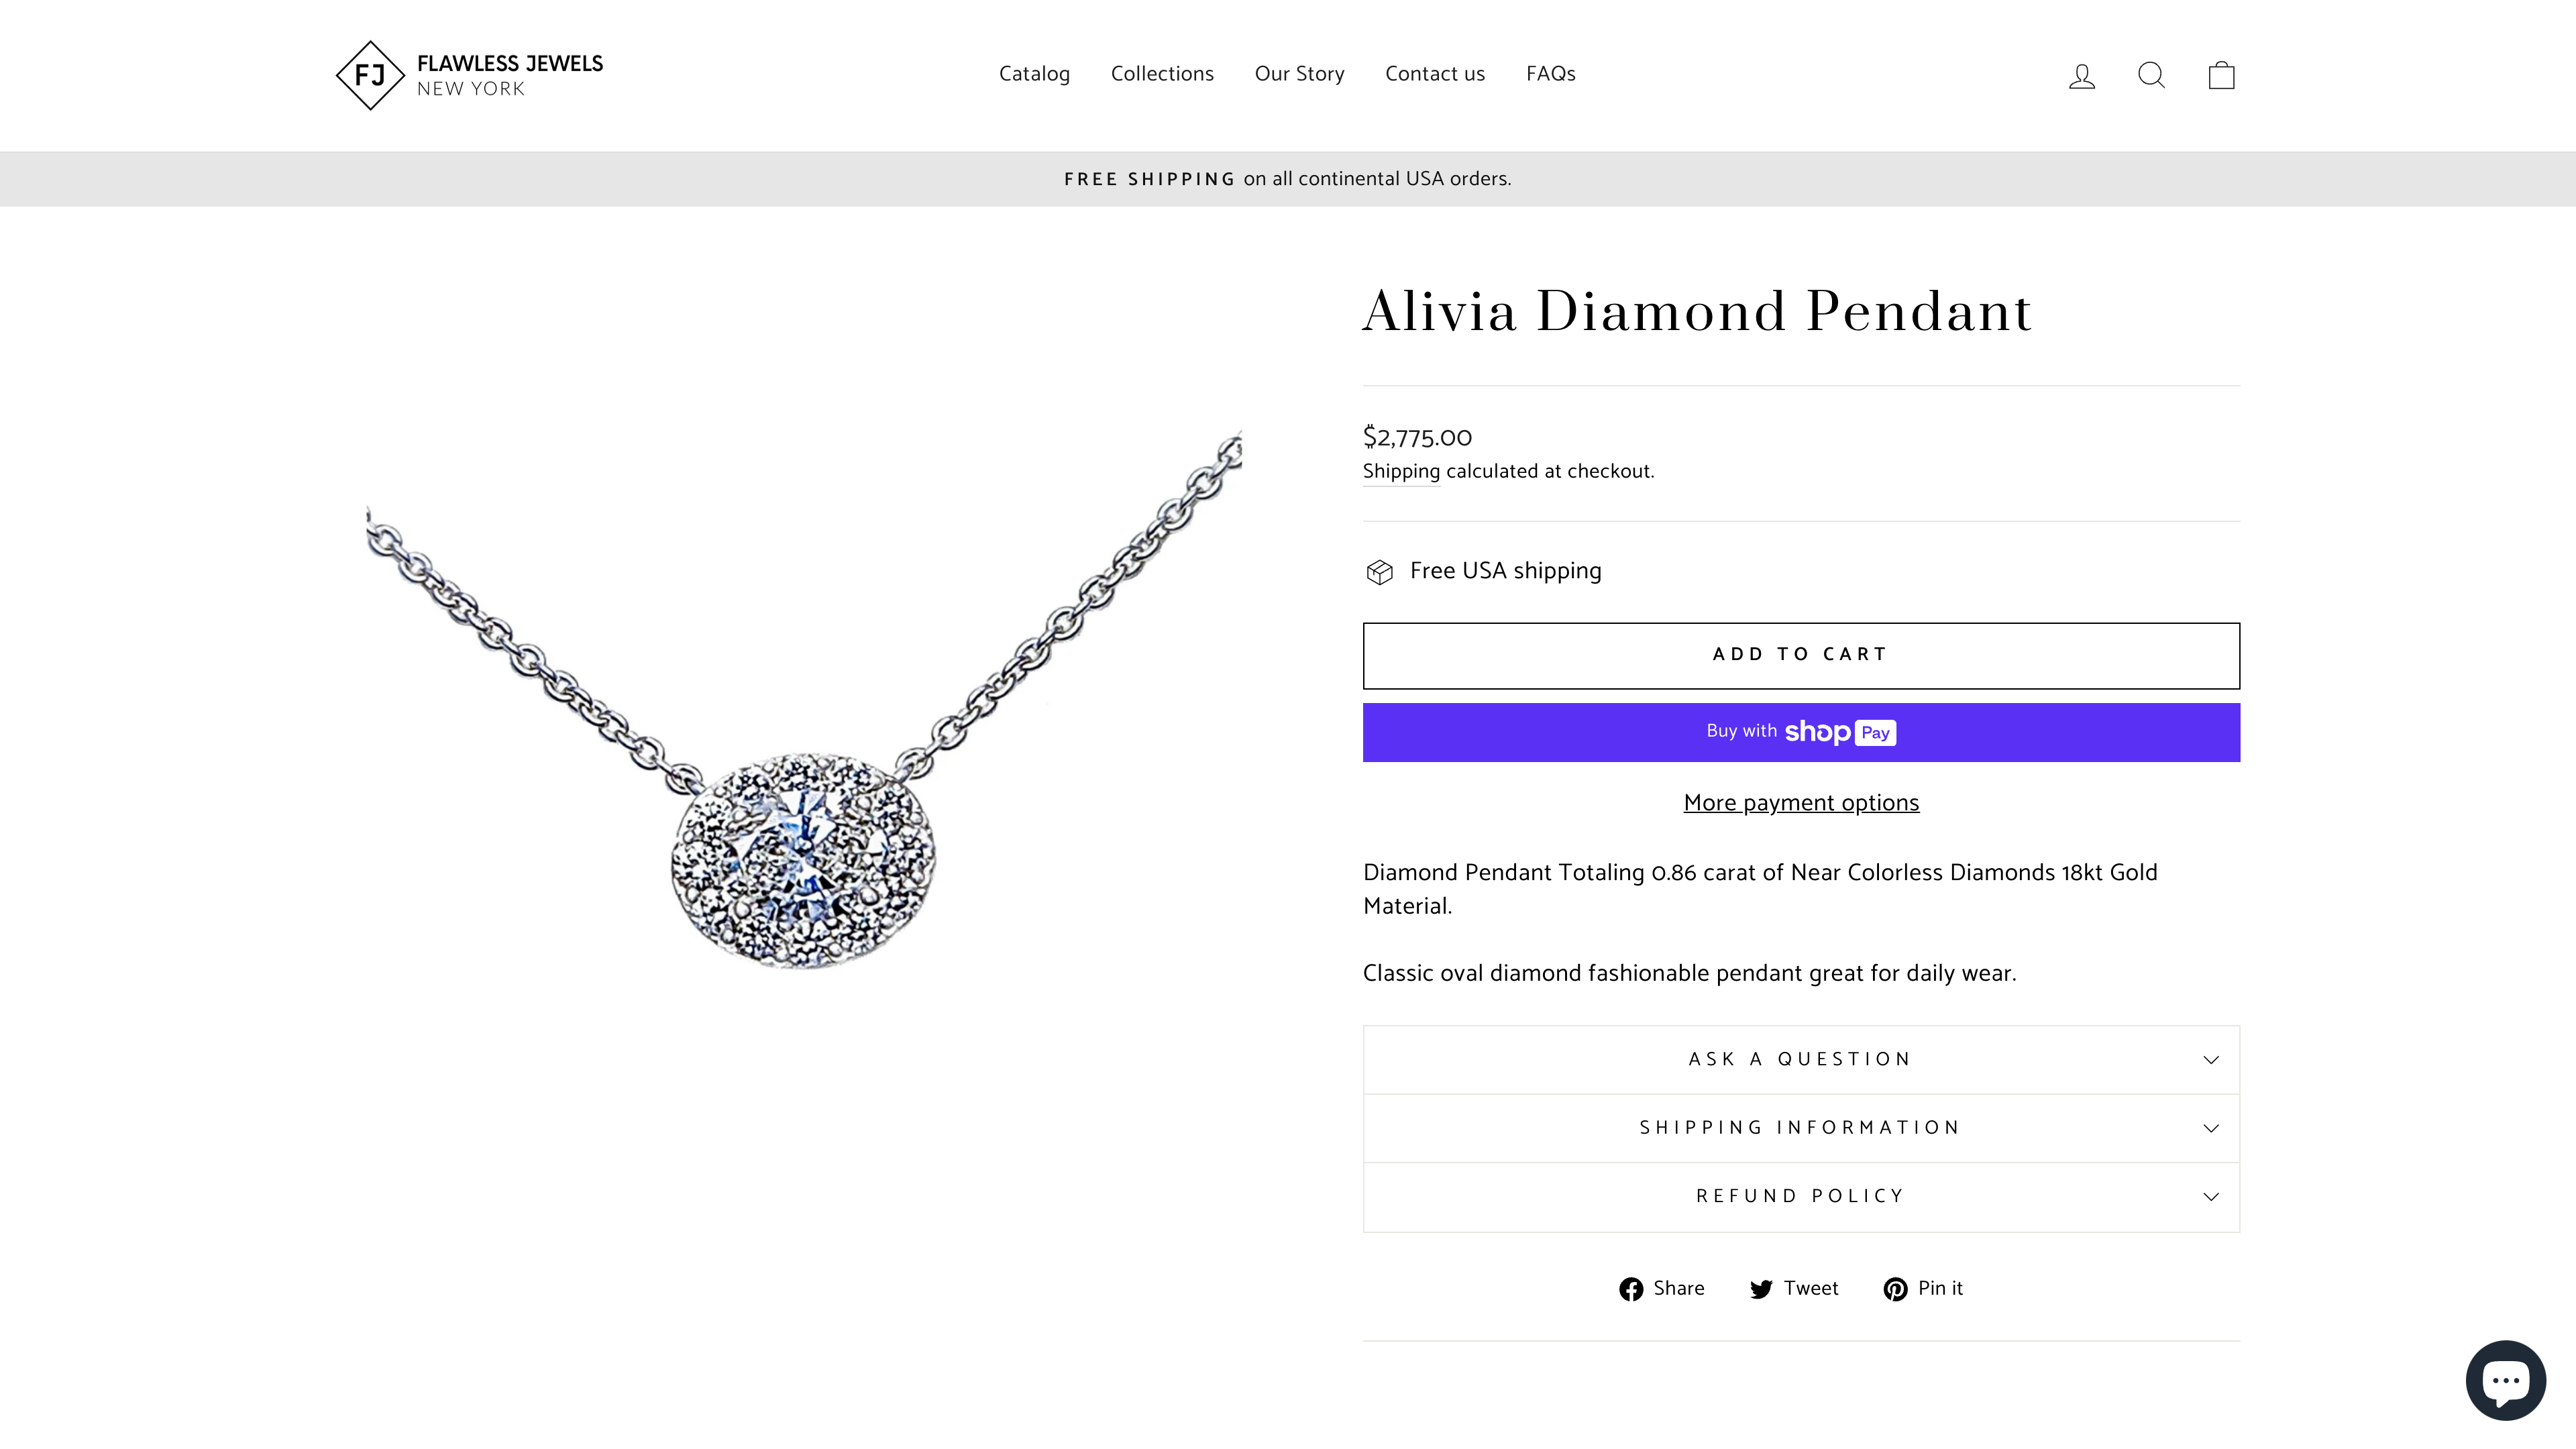Share the product via the Facebook icon
2576x1449 pixels.
point(1631,1289)
